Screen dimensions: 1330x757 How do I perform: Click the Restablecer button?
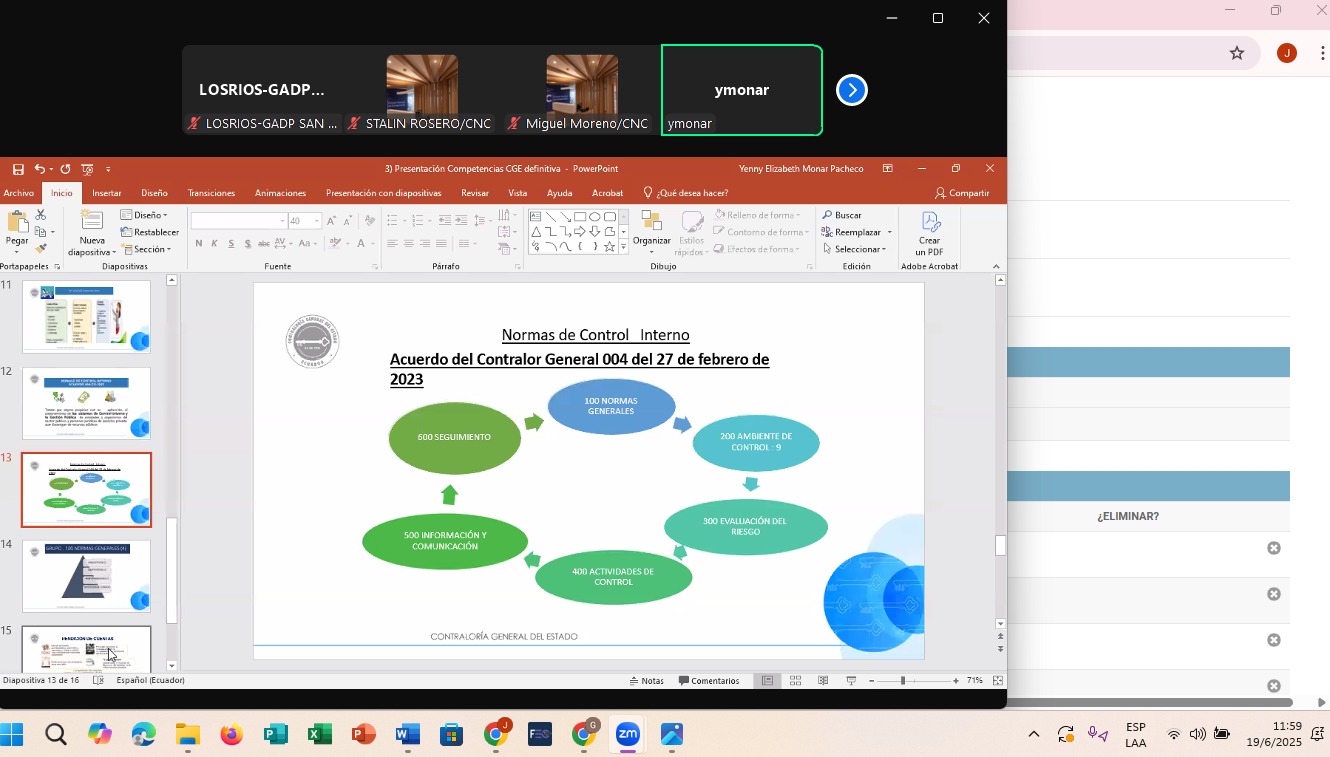point(149,232)
